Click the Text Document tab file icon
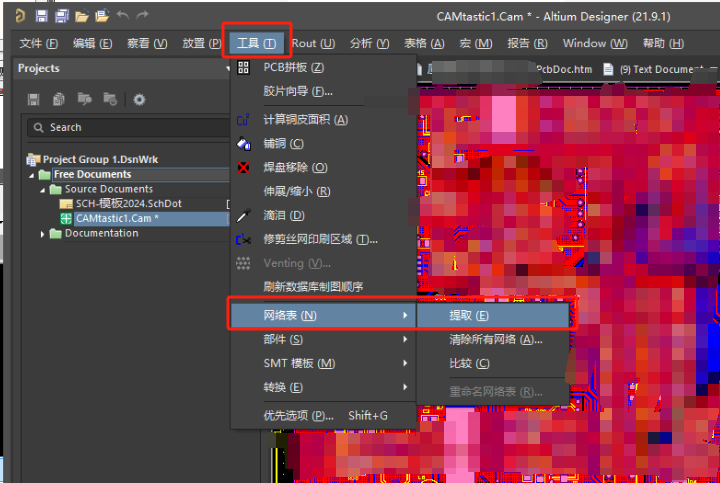Image resolution: width=720 pixels, height=483 pixels. tap(608, 69)
